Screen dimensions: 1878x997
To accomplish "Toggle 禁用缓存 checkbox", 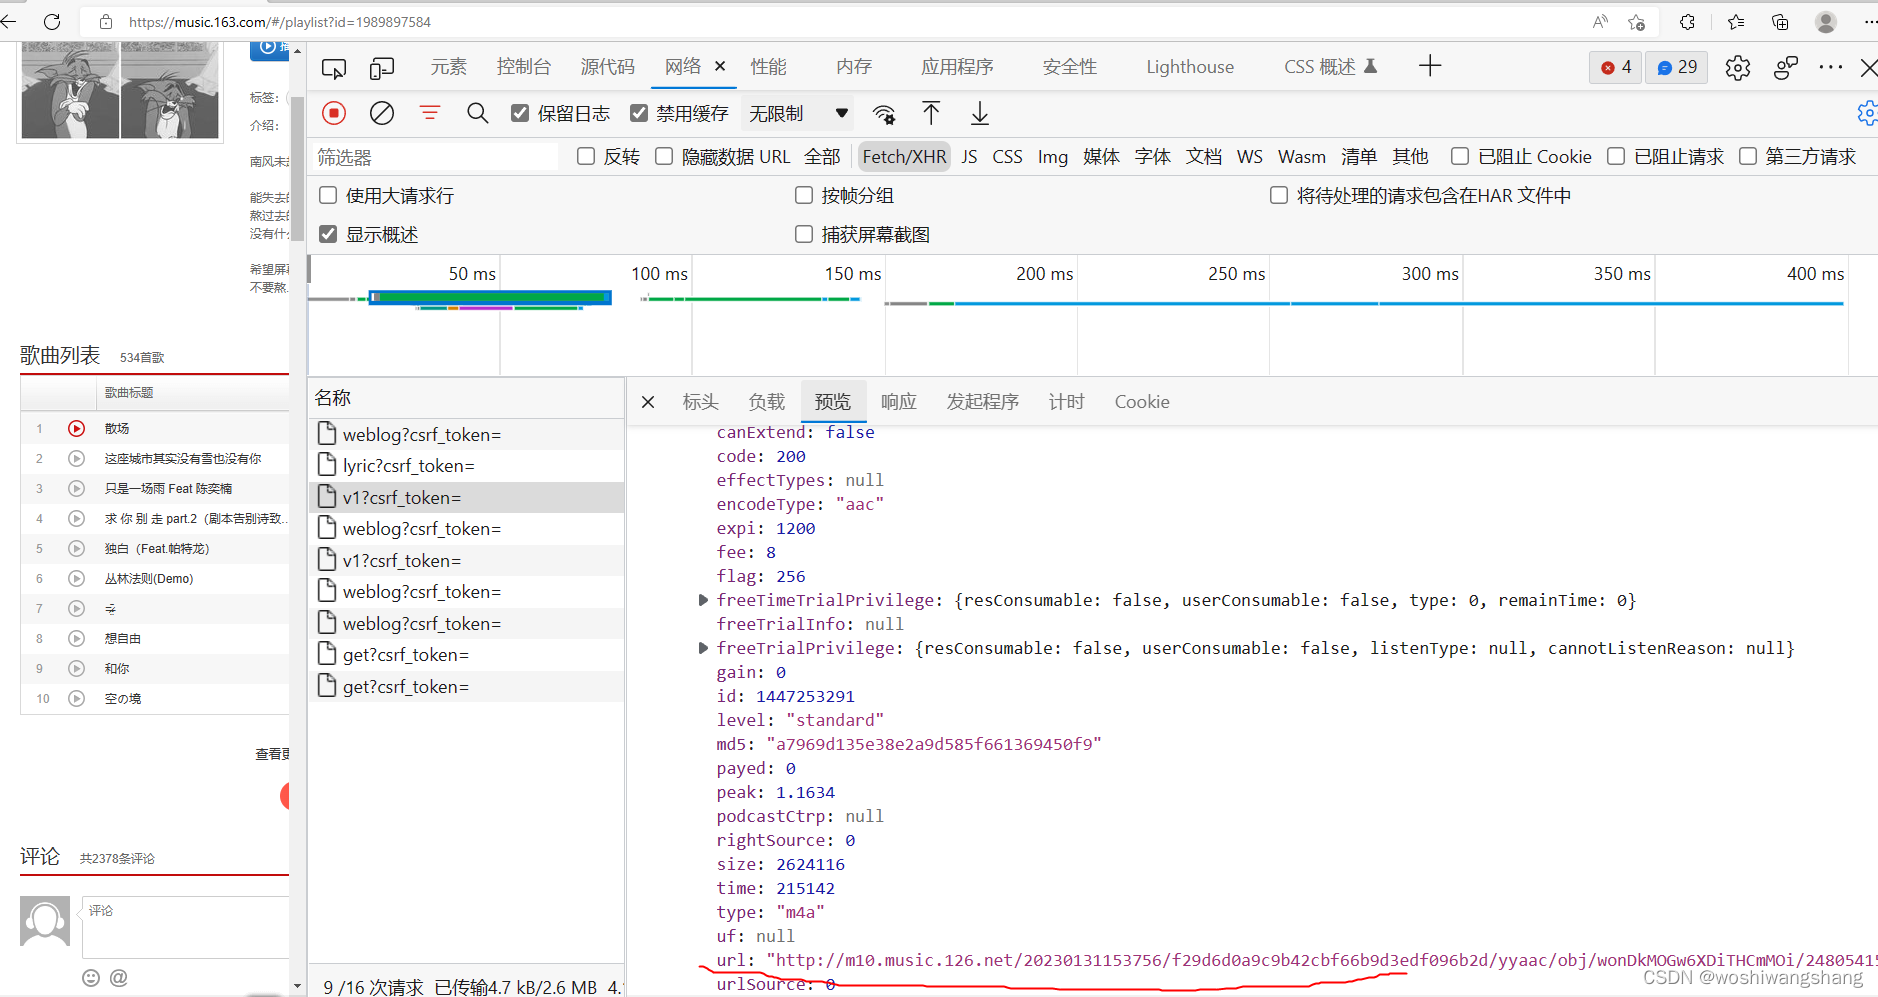I will (639, 113).
